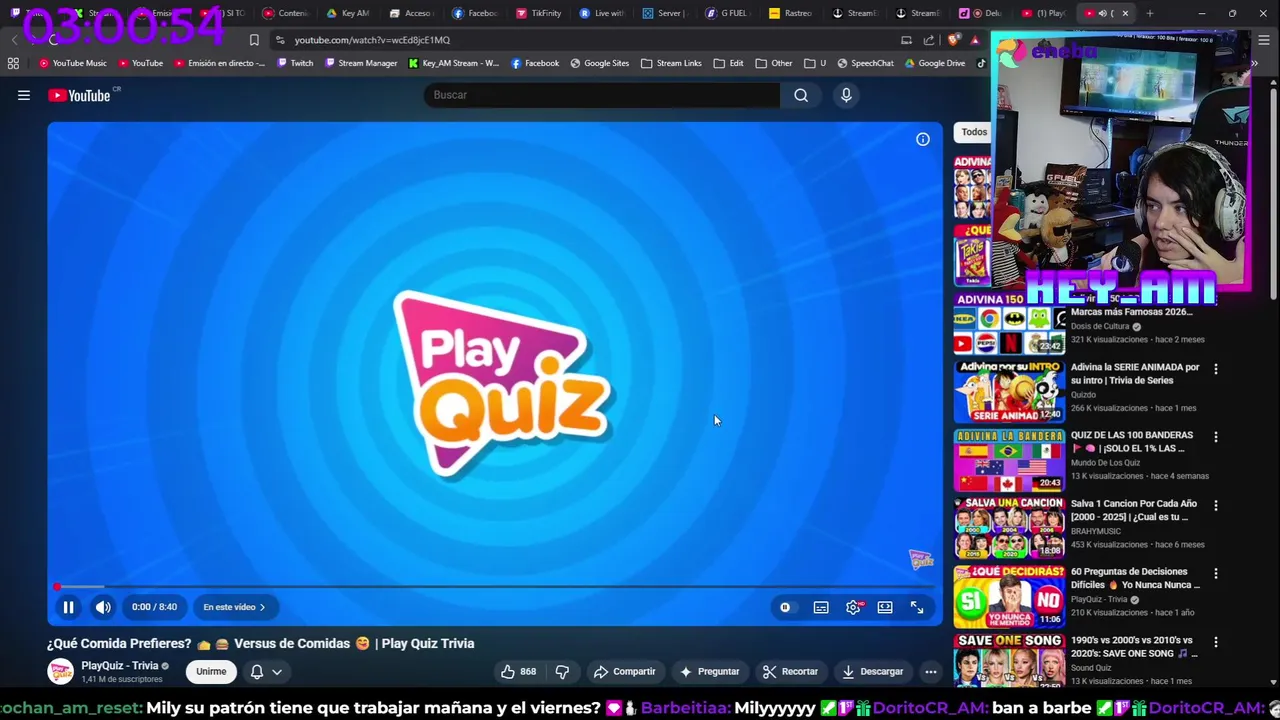1280x720 pixels.
Task: Click the page scrollbar down arrow
Action: 1274,683
